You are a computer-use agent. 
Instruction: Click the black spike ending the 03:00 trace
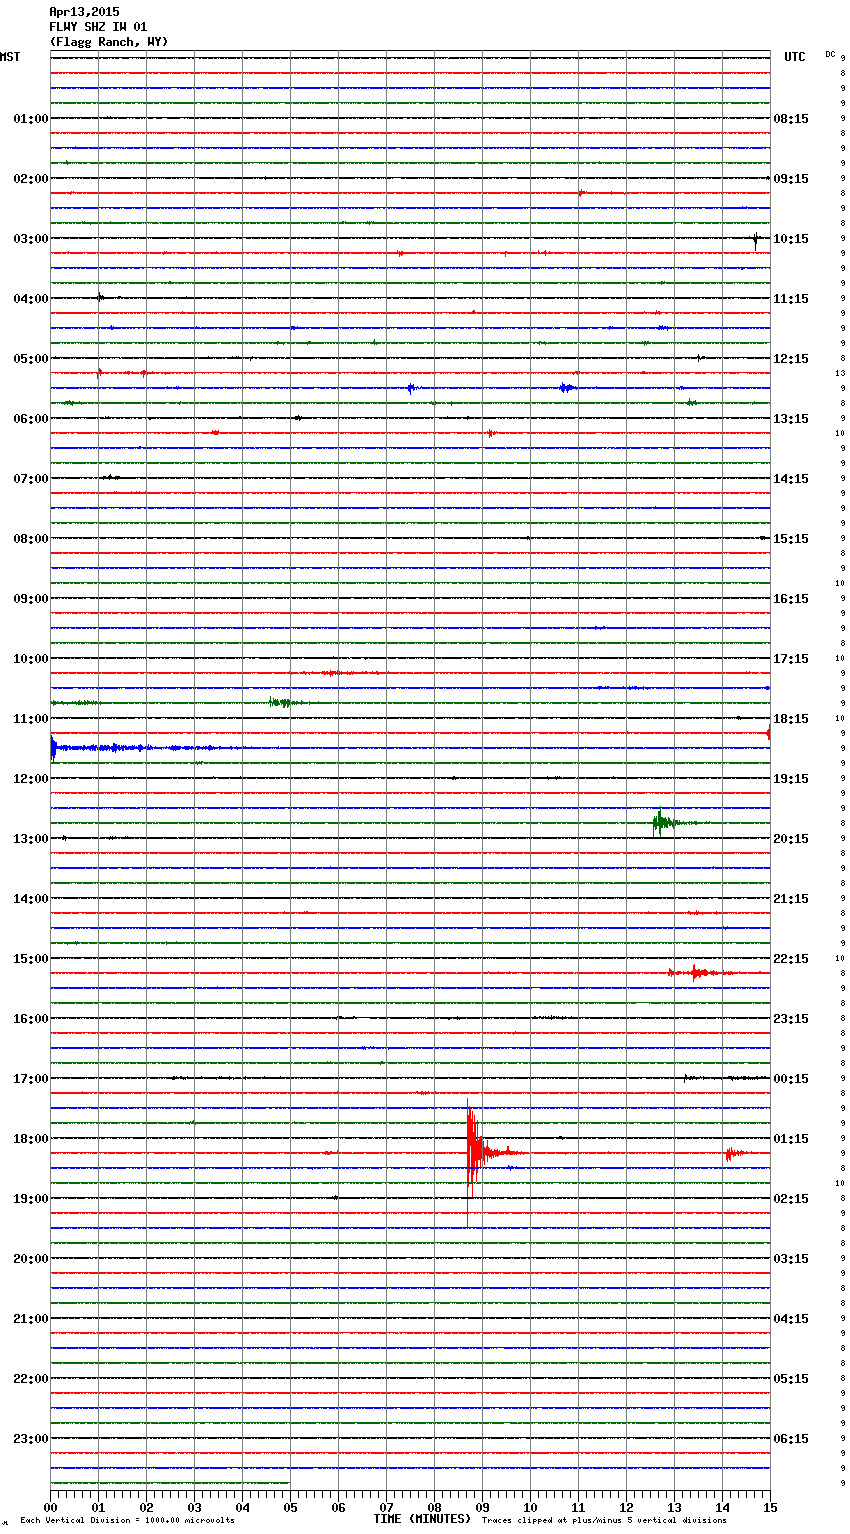click(x=756, y=239)
